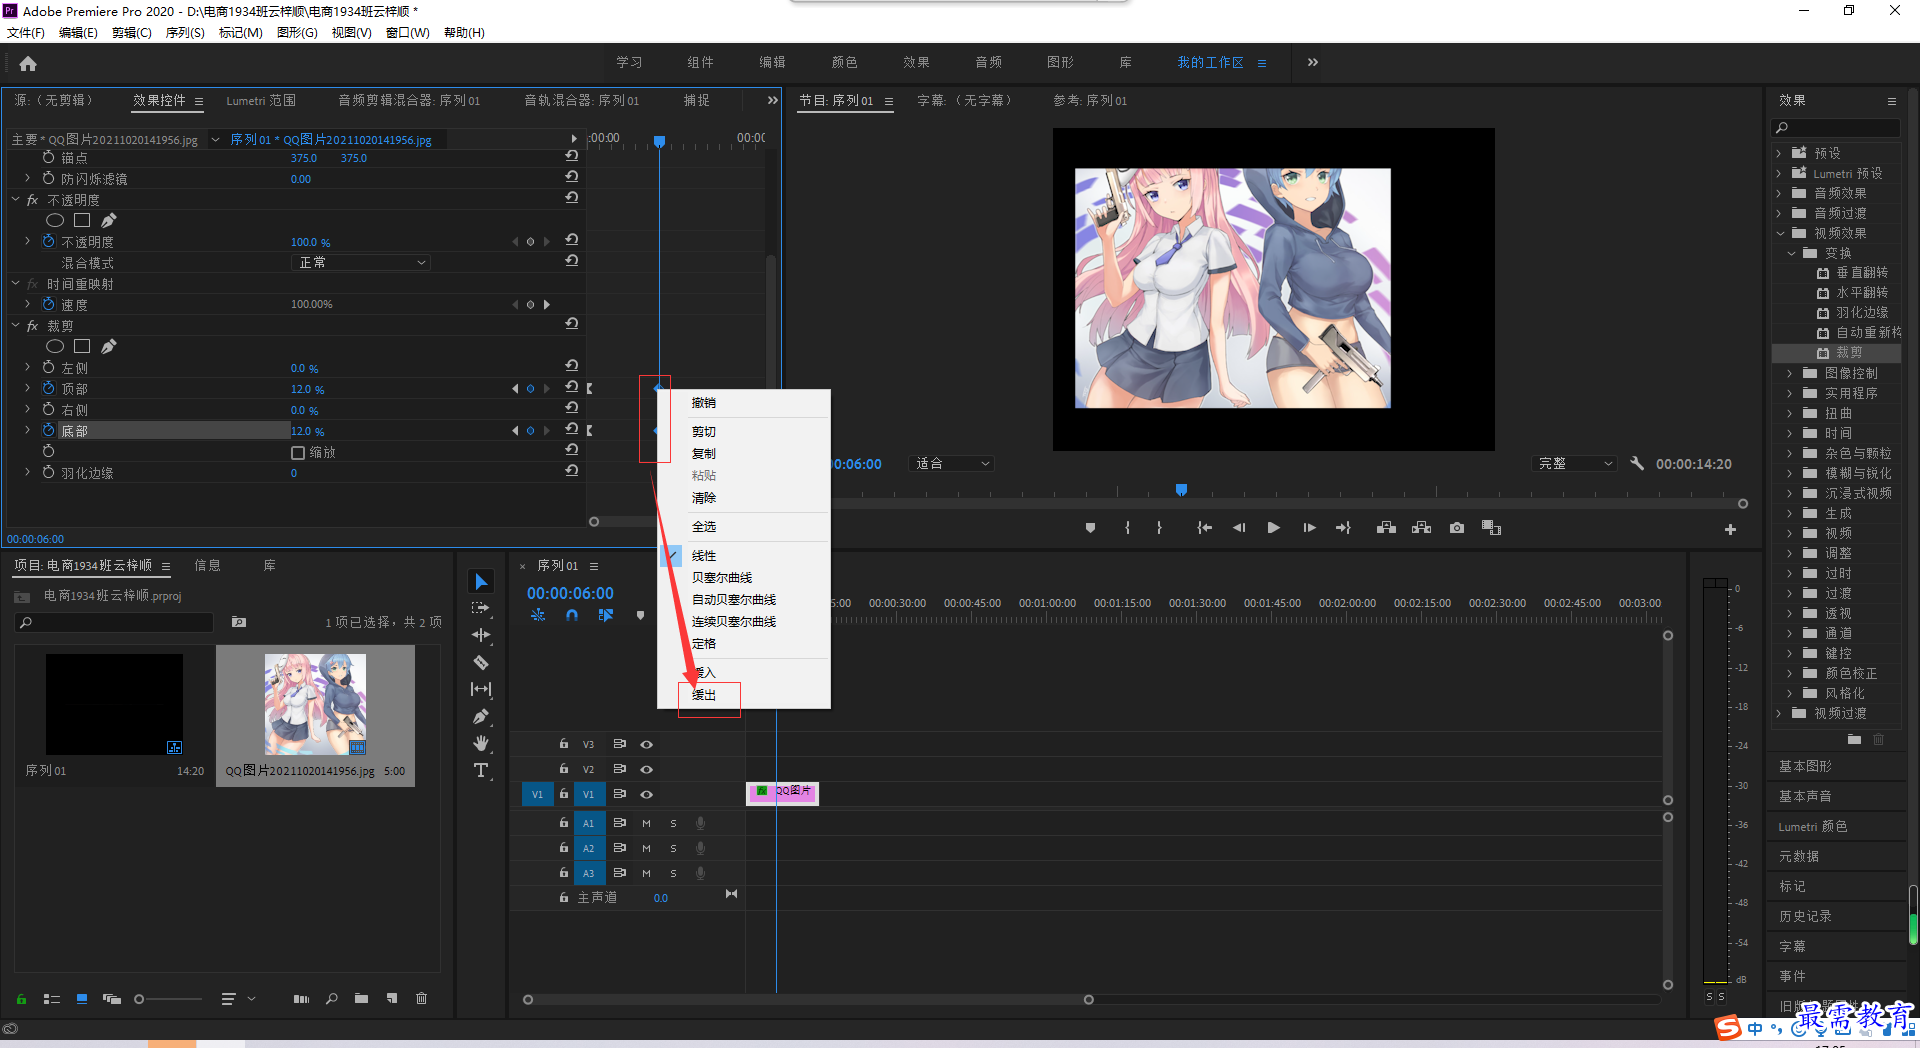Choose 缓出 from context menu
Viewport: 1920px width, 1048px height.
pos(704,694)
